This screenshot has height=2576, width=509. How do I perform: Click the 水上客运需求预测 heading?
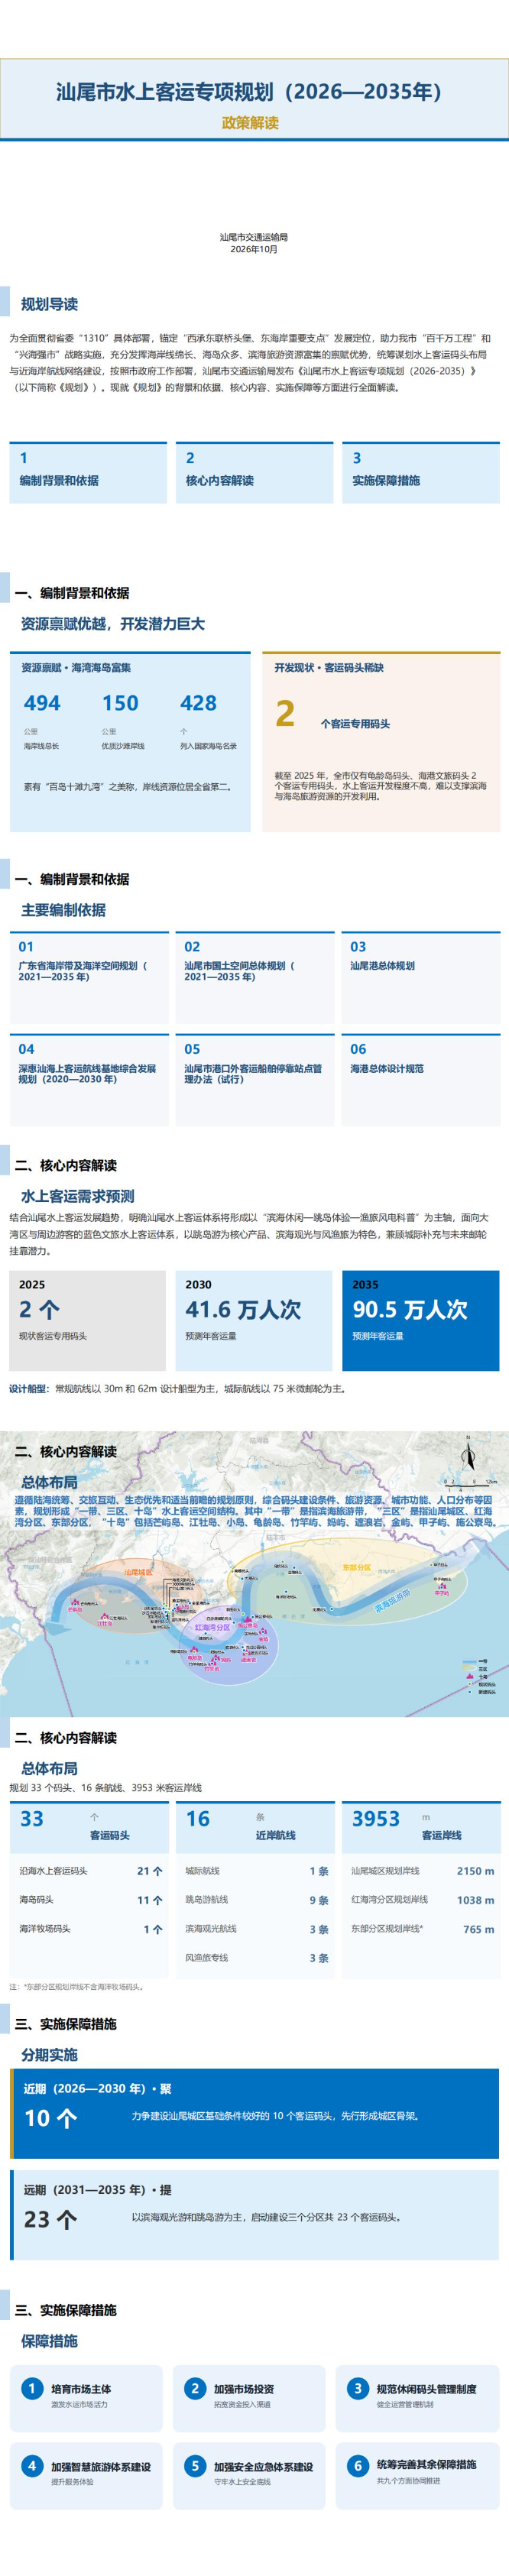77,1196
